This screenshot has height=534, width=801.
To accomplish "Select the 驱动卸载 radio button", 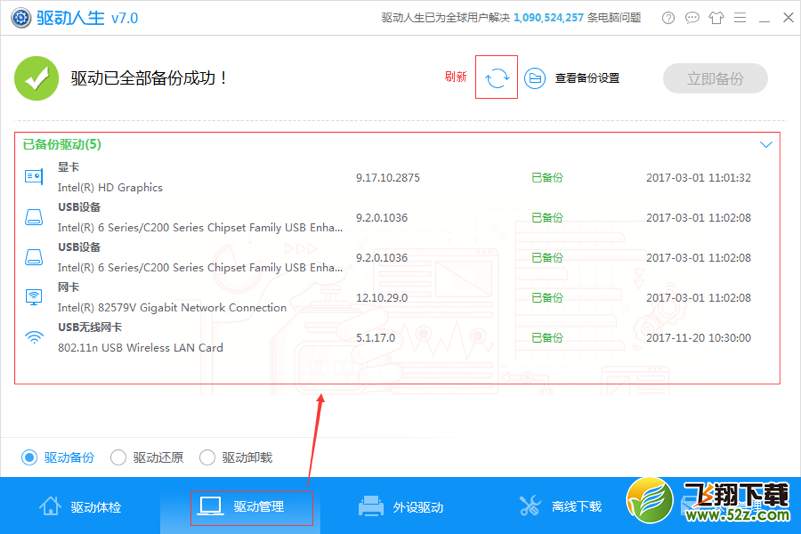I will click(x=207, y=457).
